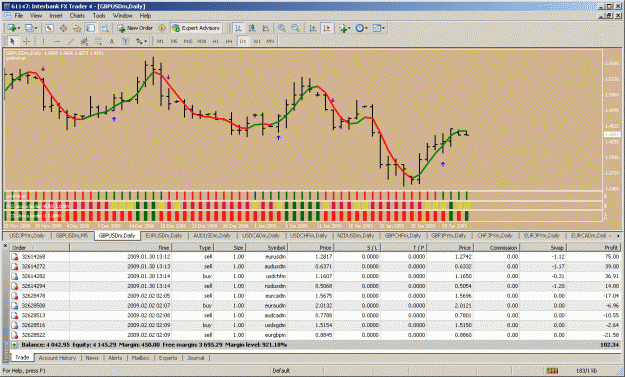The width and height of the screenshot is (625, 377).
Task: Select the usdsgdm order row
Action: point(315,326)
